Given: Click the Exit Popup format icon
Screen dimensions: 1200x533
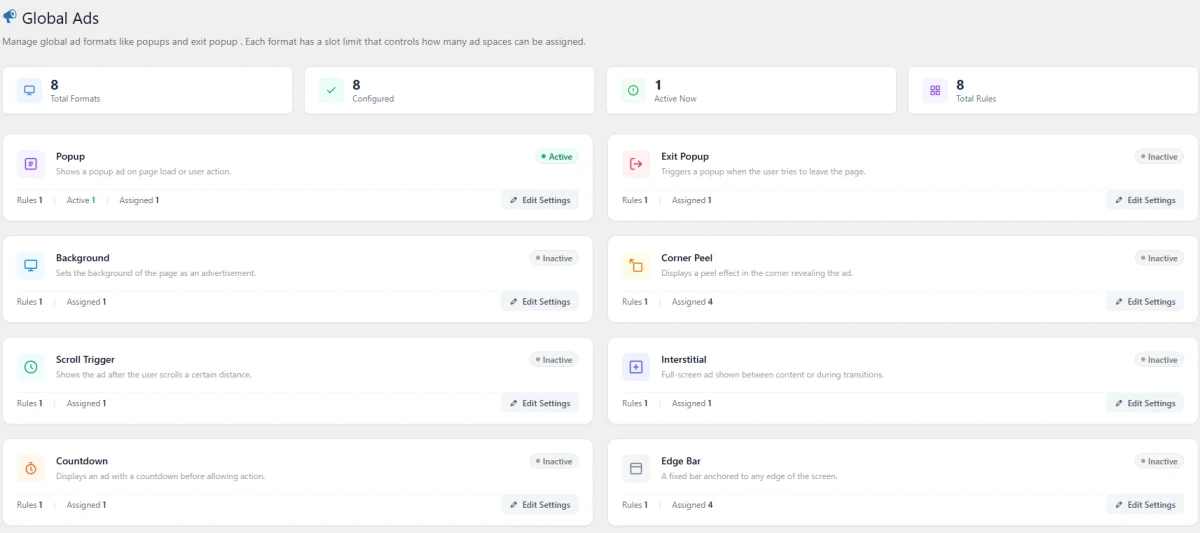Looking at the screenshot, I should tap(635, 164).
